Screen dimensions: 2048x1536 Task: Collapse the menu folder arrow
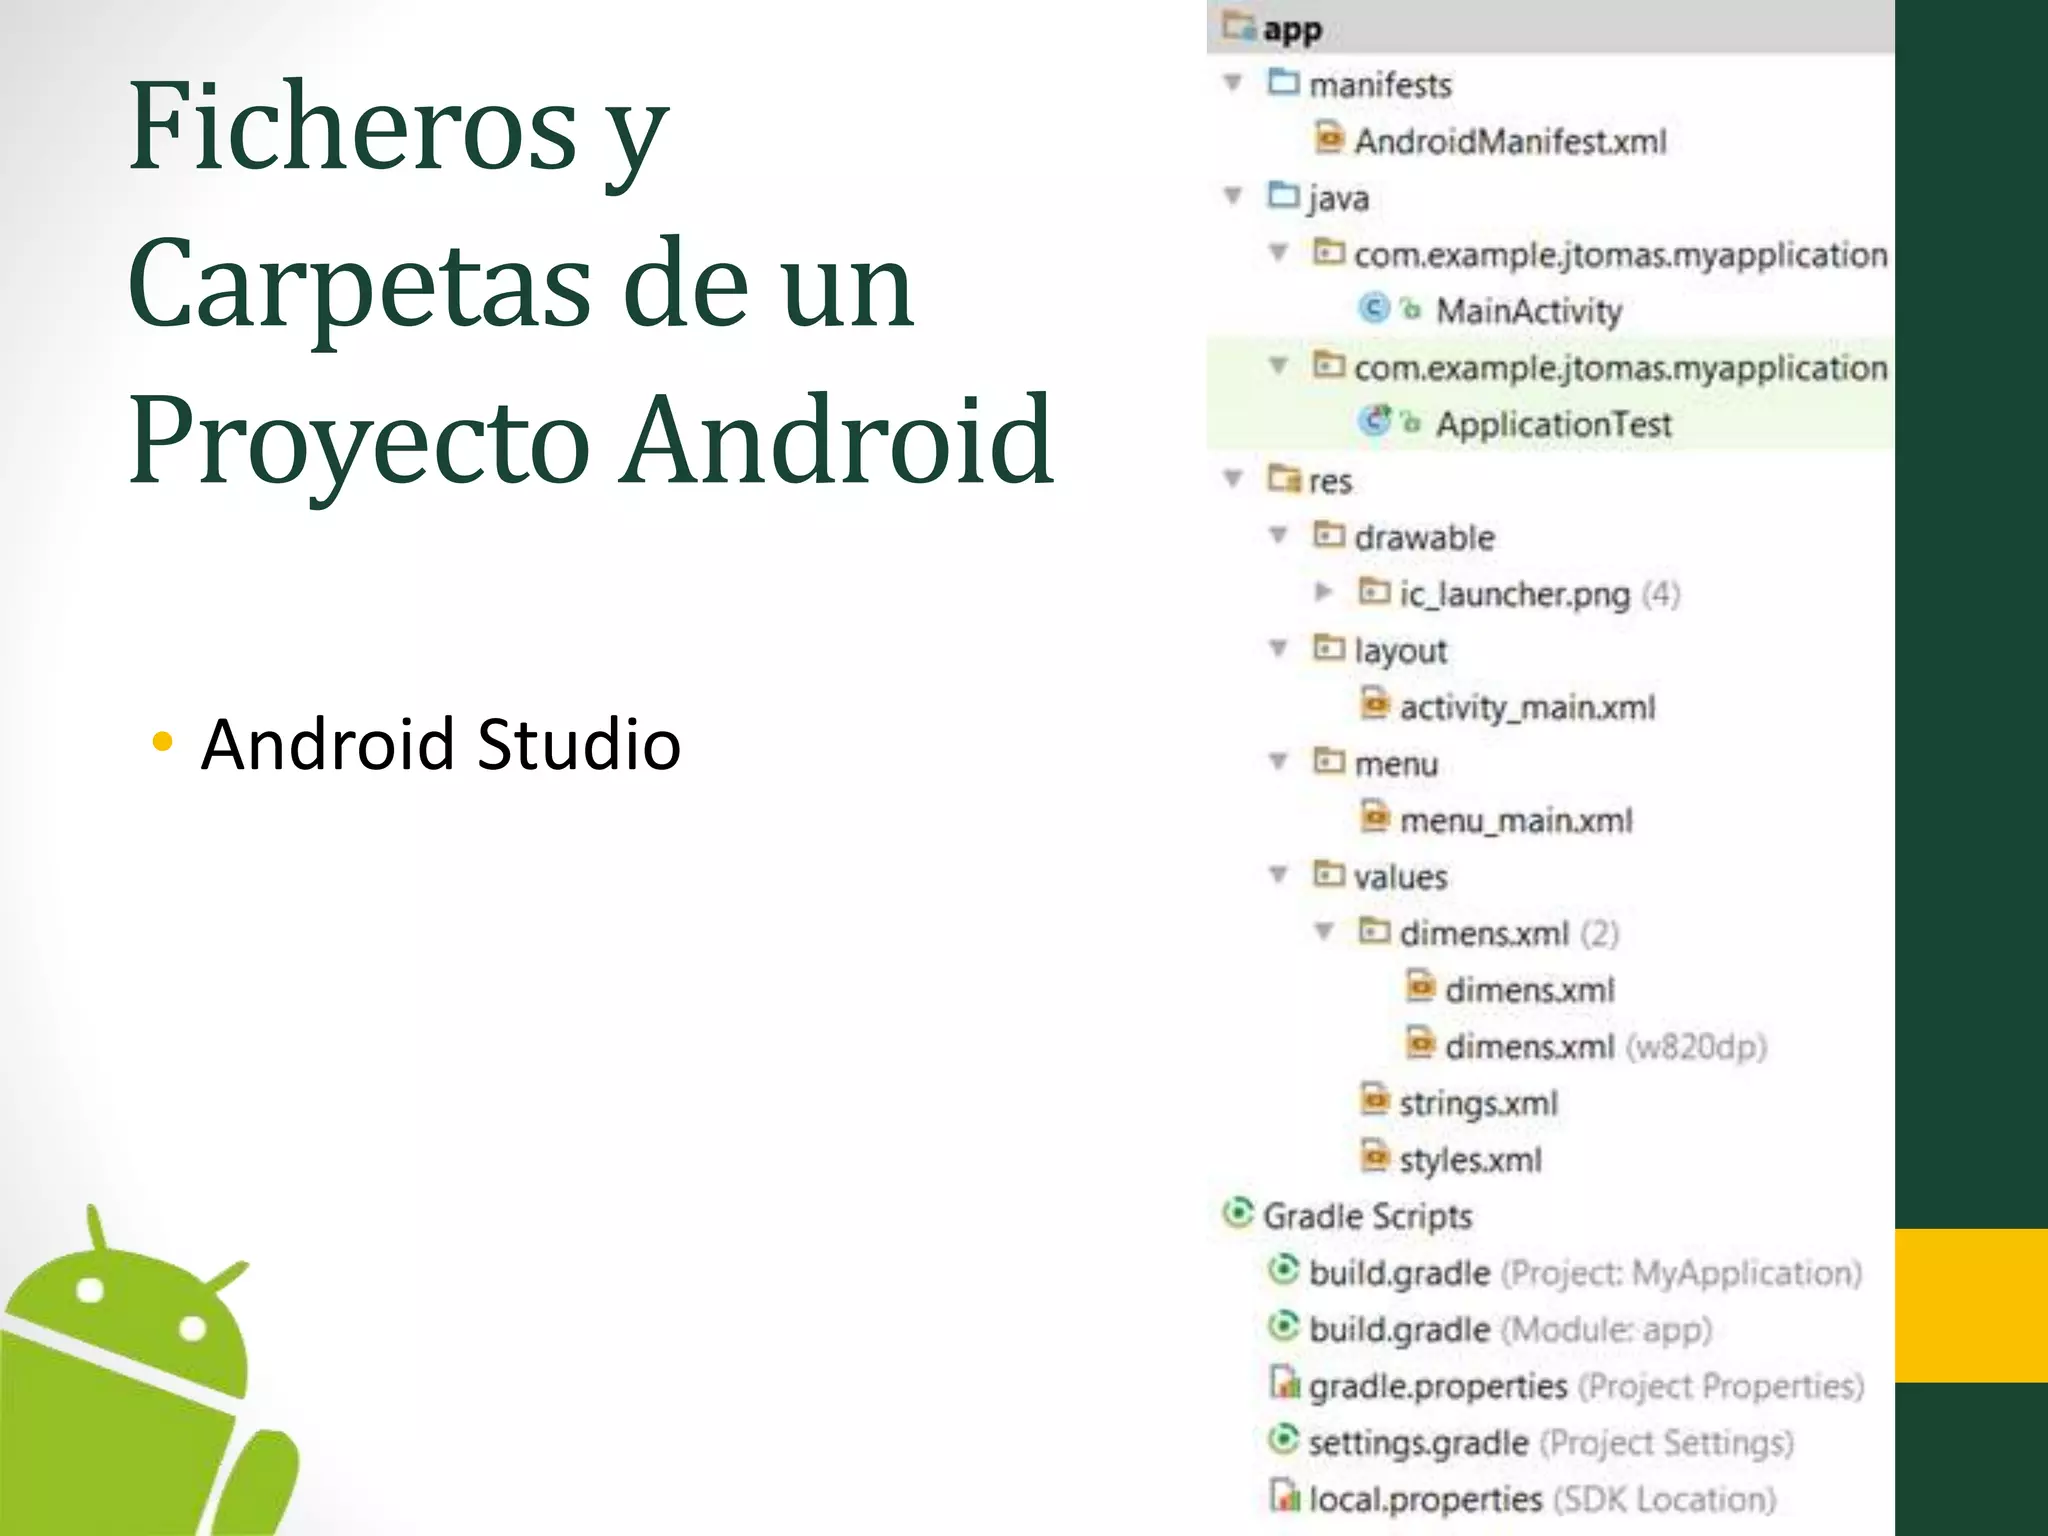click(x=1278, y=762)
